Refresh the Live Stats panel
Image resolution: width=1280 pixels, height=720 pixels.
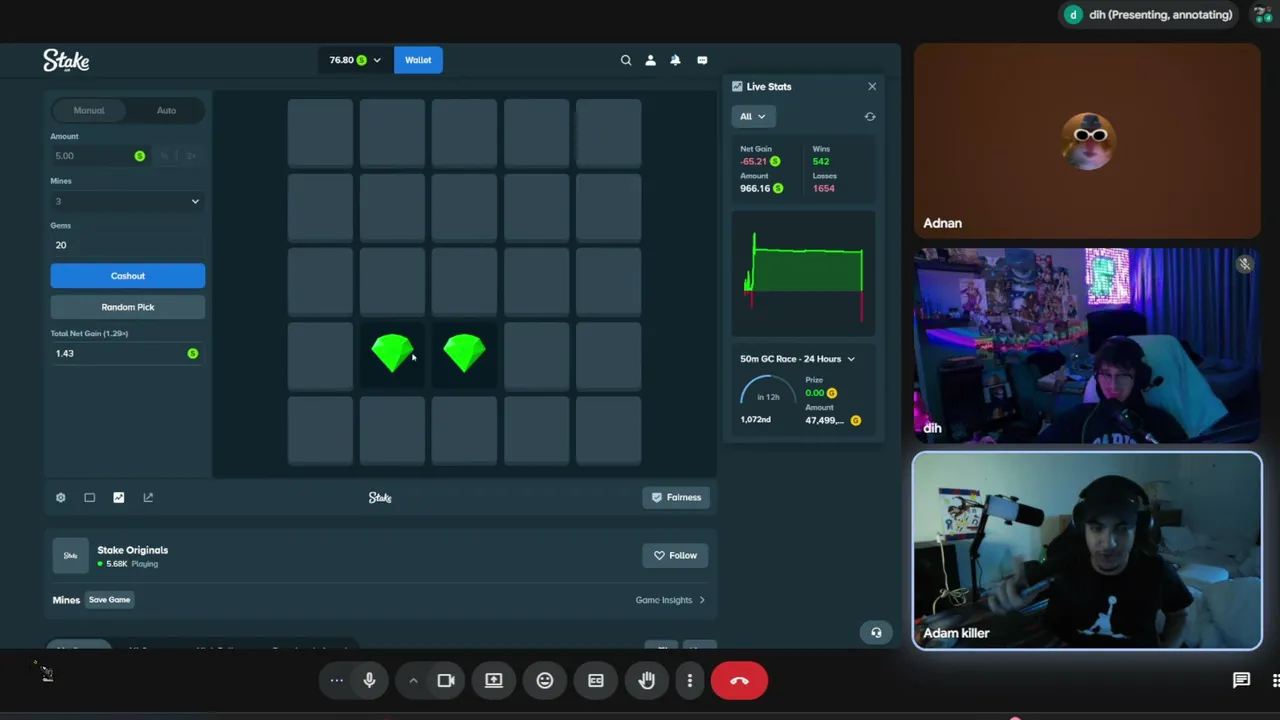pos(870,117)
